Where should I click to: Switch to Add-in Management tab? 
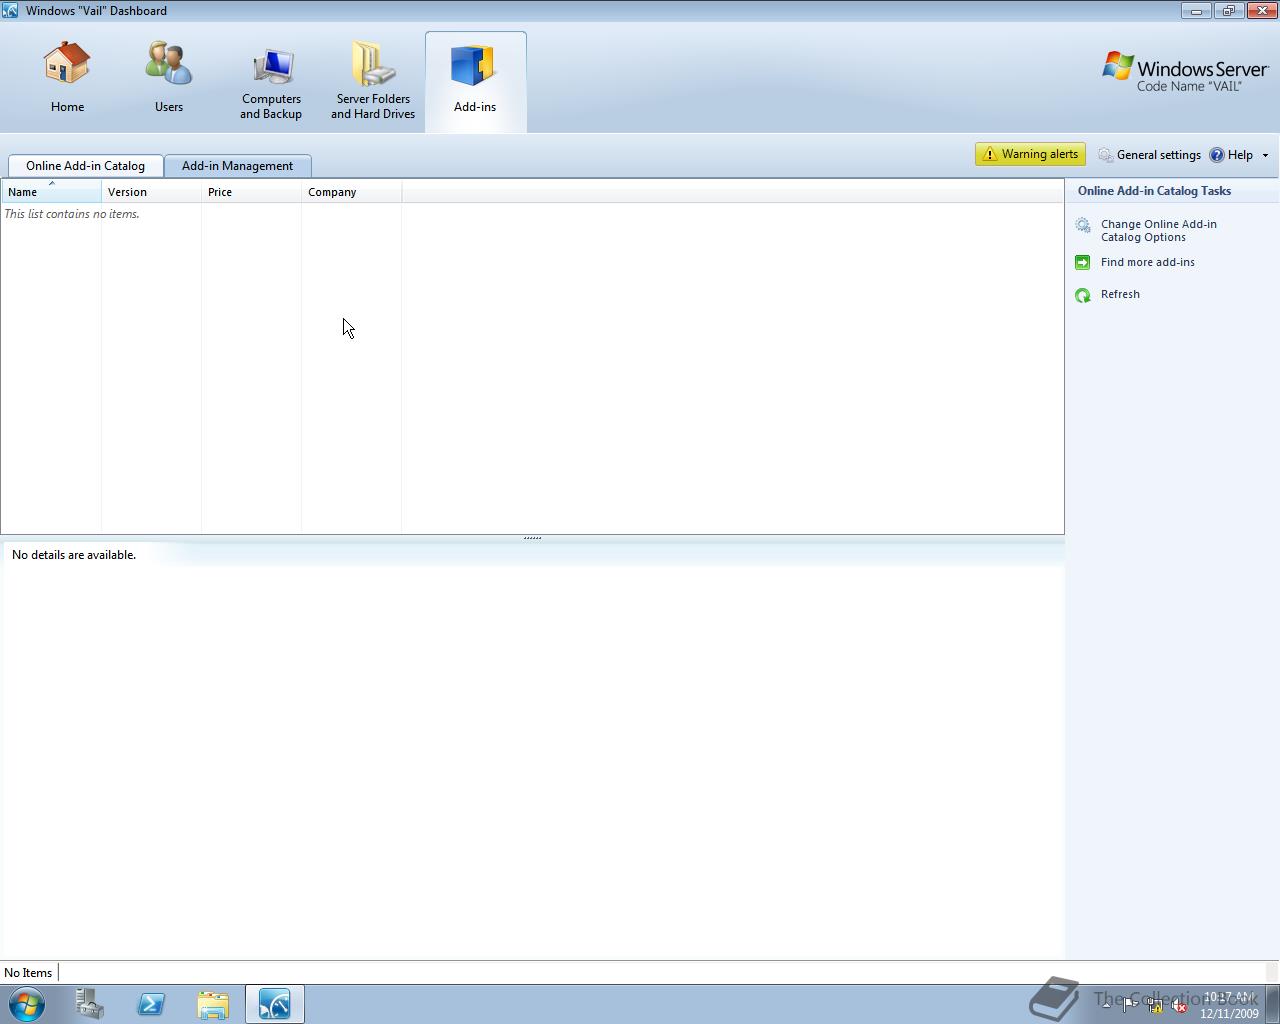tap(237, 166)
